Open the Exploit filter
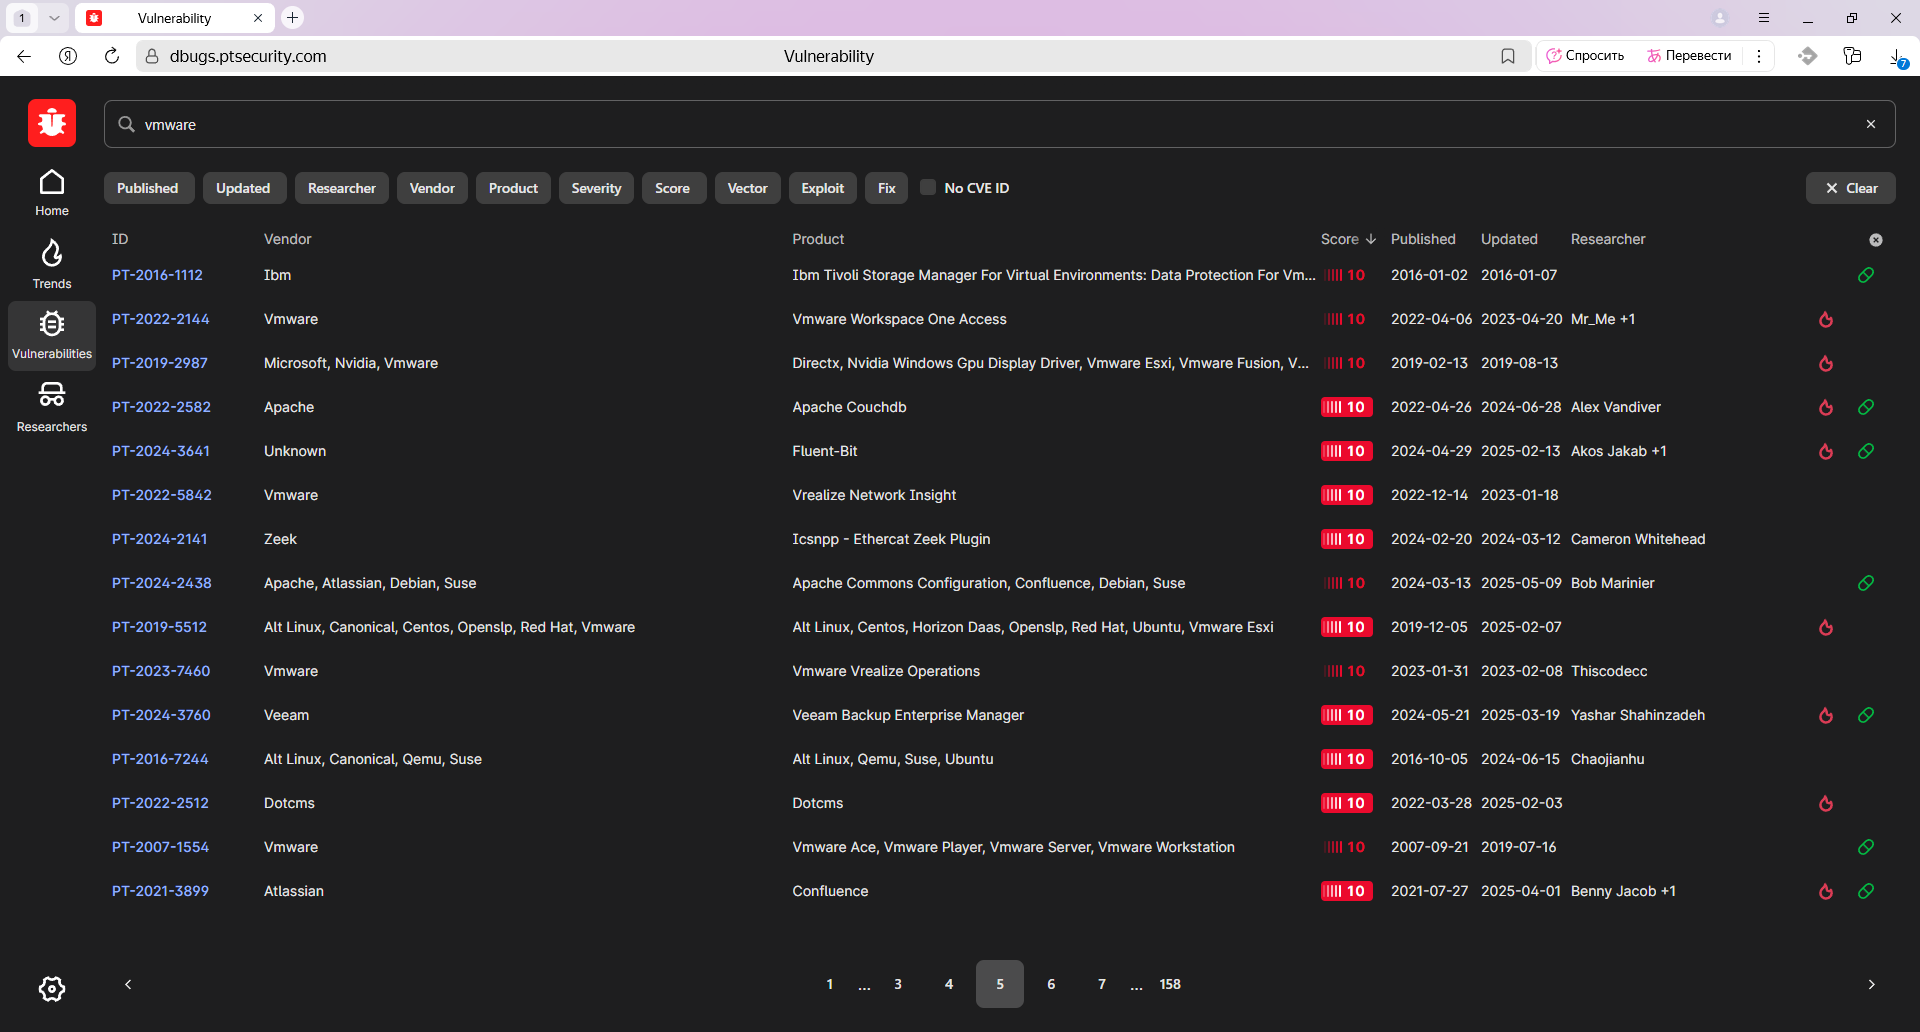Screen dimensions: 1920x1032 point(822,188)
